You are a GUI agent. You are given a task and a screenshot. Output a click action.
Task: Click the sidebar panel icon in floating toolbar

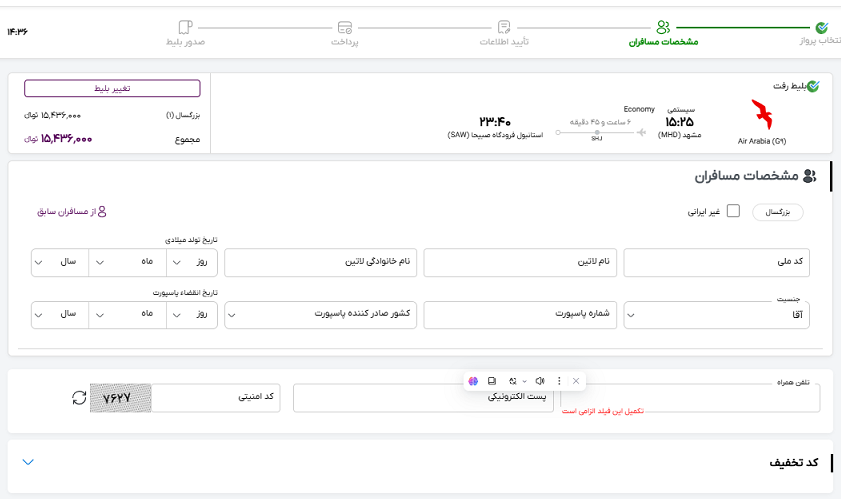(x=492, y=381)
